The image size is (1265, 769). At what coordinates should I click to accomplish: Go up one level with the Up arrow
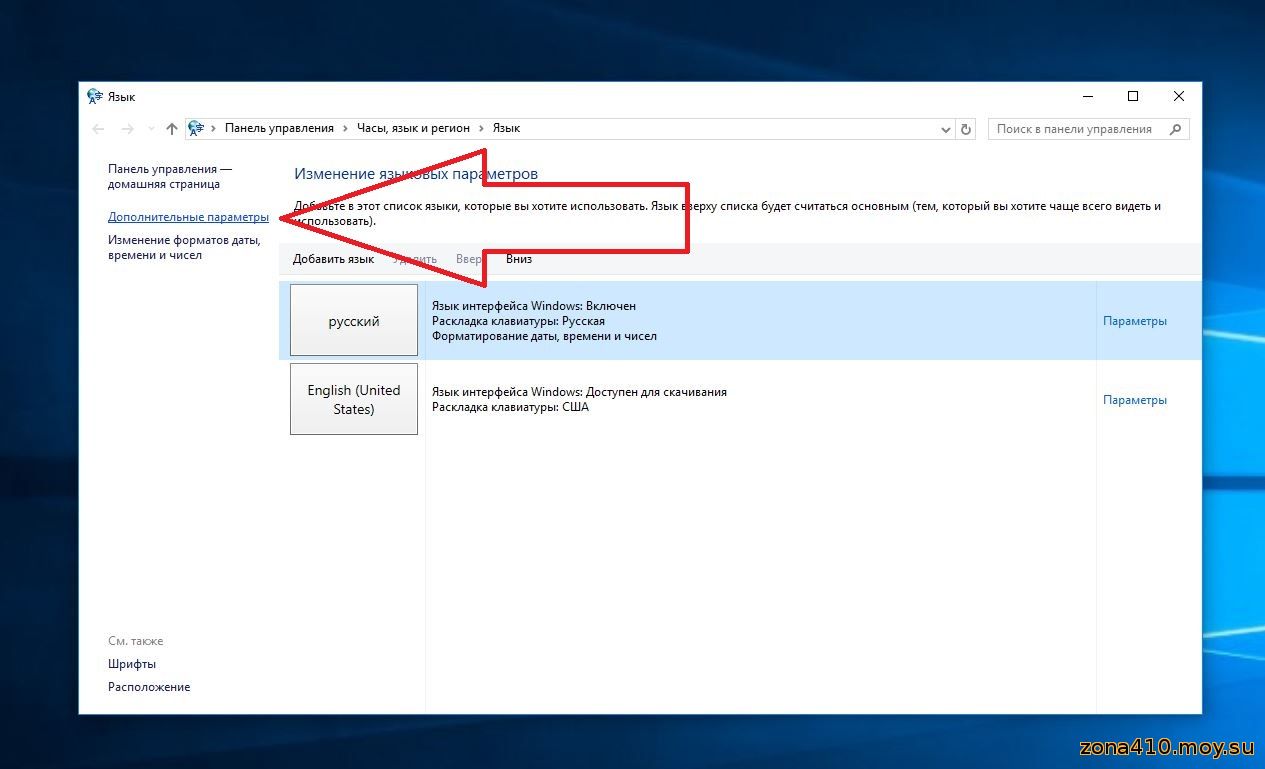(172, 129)
